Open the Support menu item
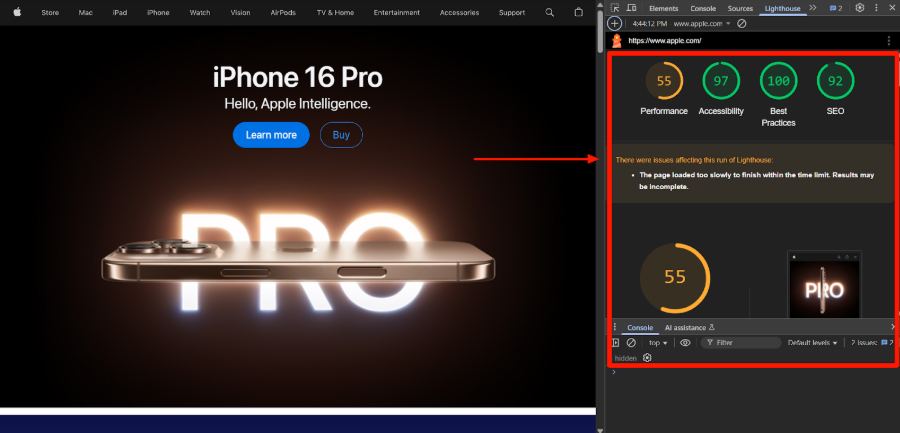 (512, 12)
